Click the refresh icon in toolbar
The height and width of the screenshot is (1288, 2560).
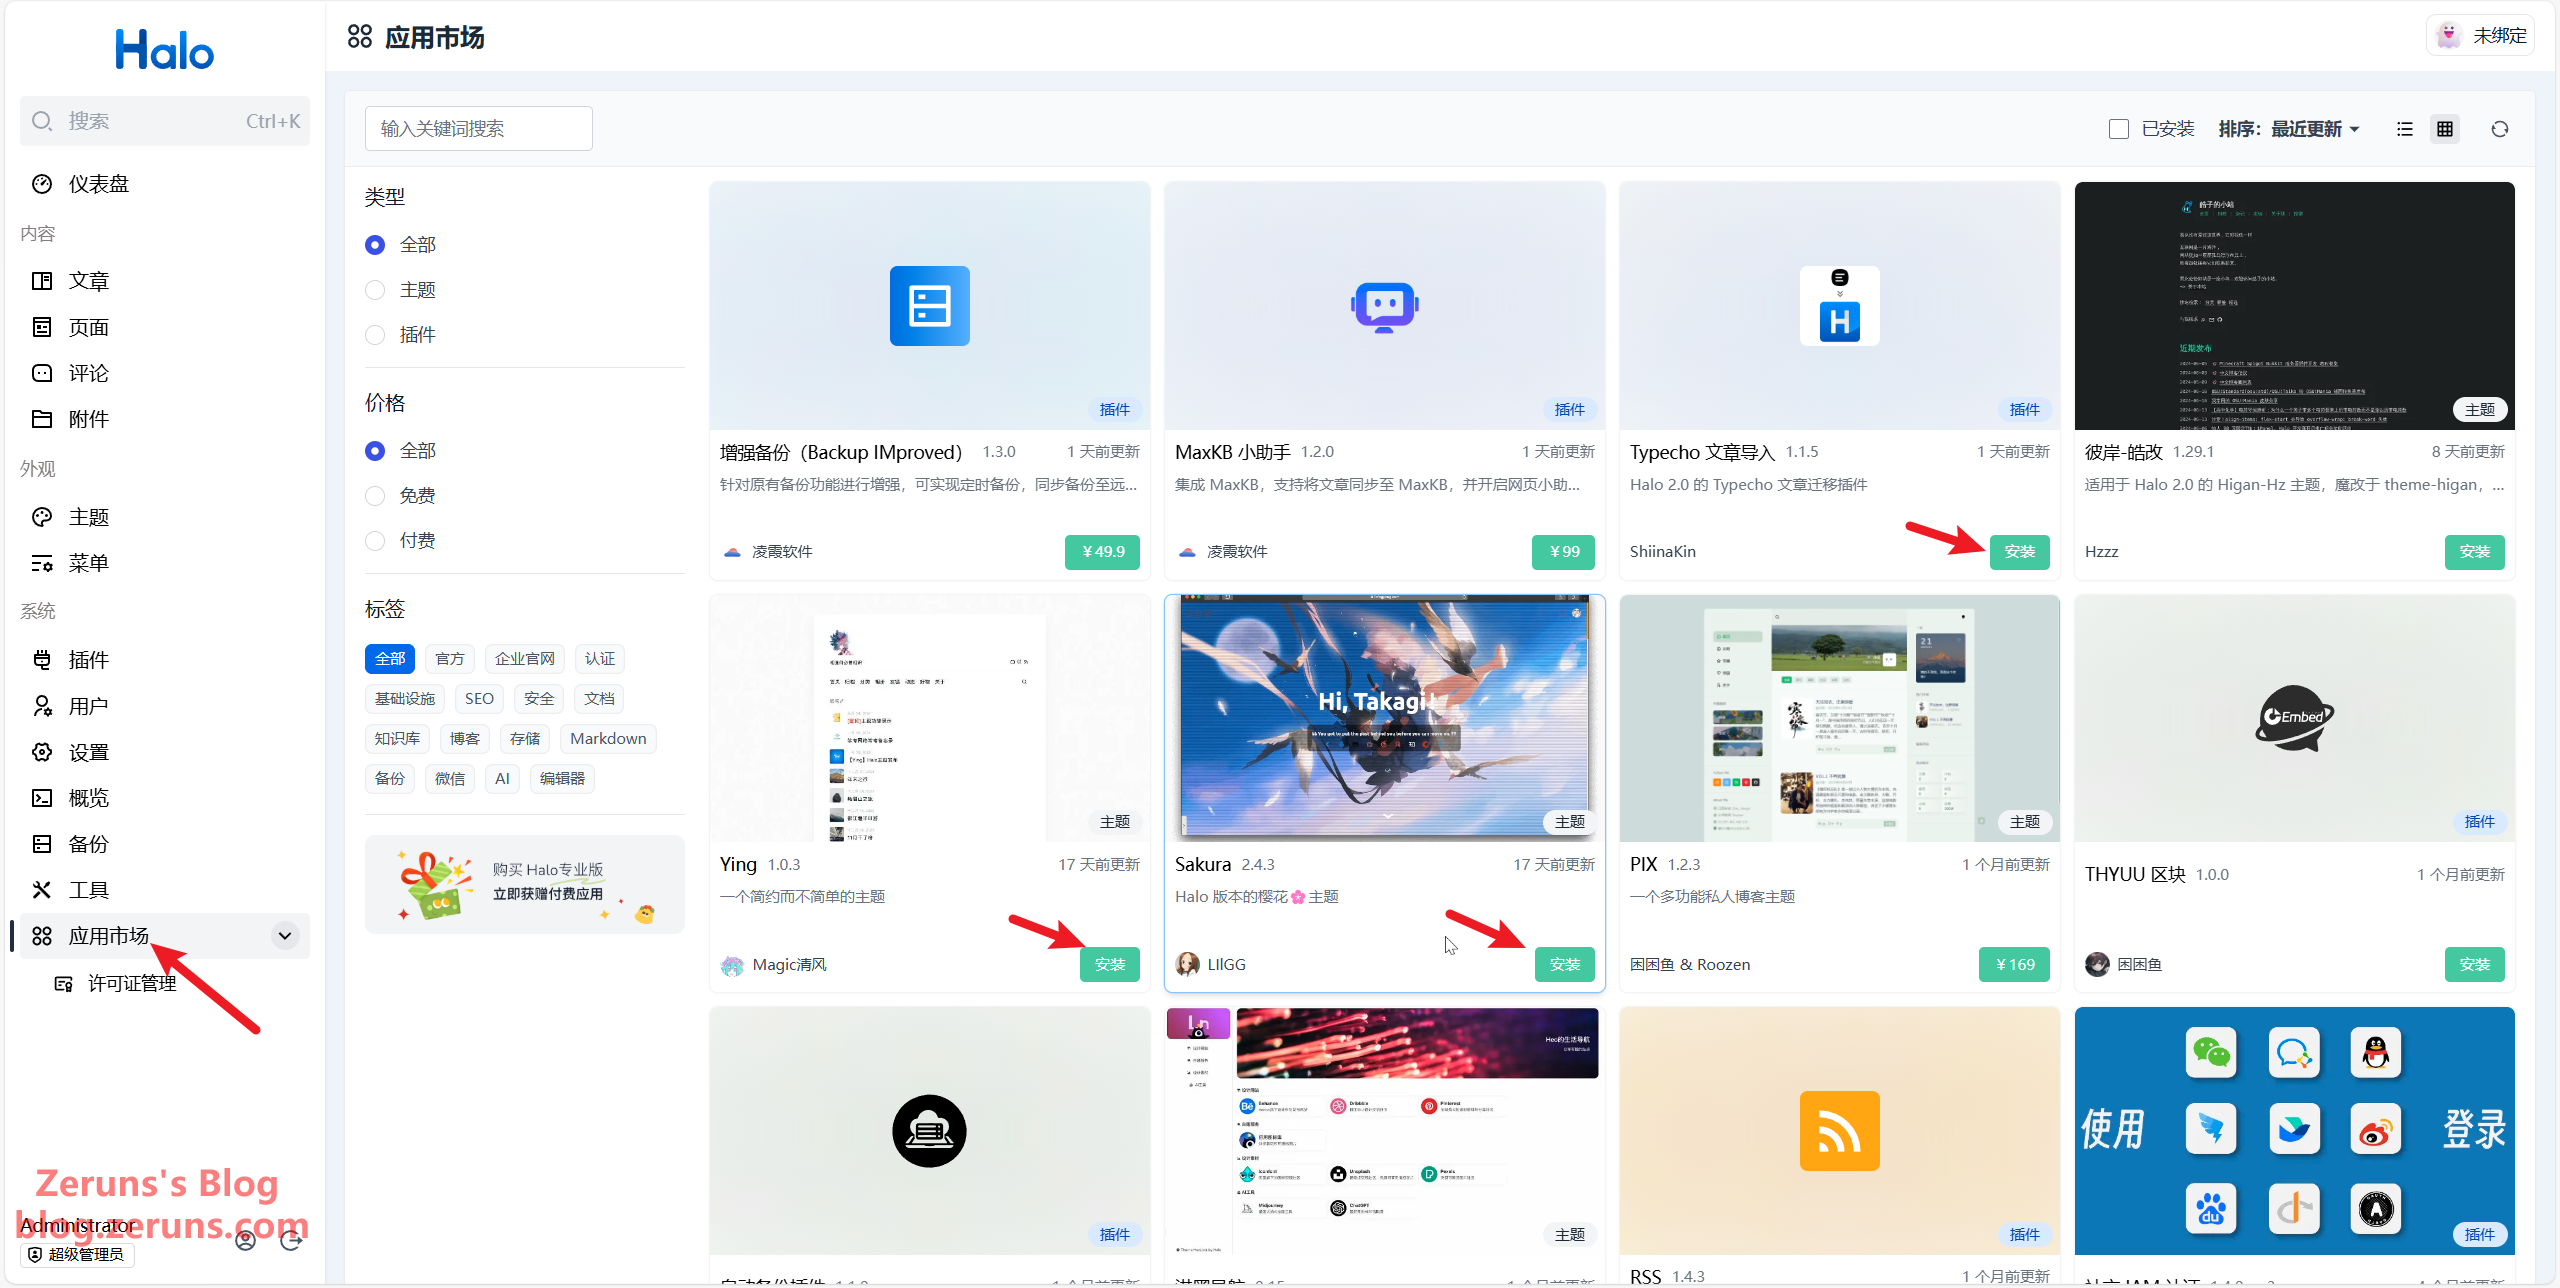pyautogui.click(x=2500, y=129)
